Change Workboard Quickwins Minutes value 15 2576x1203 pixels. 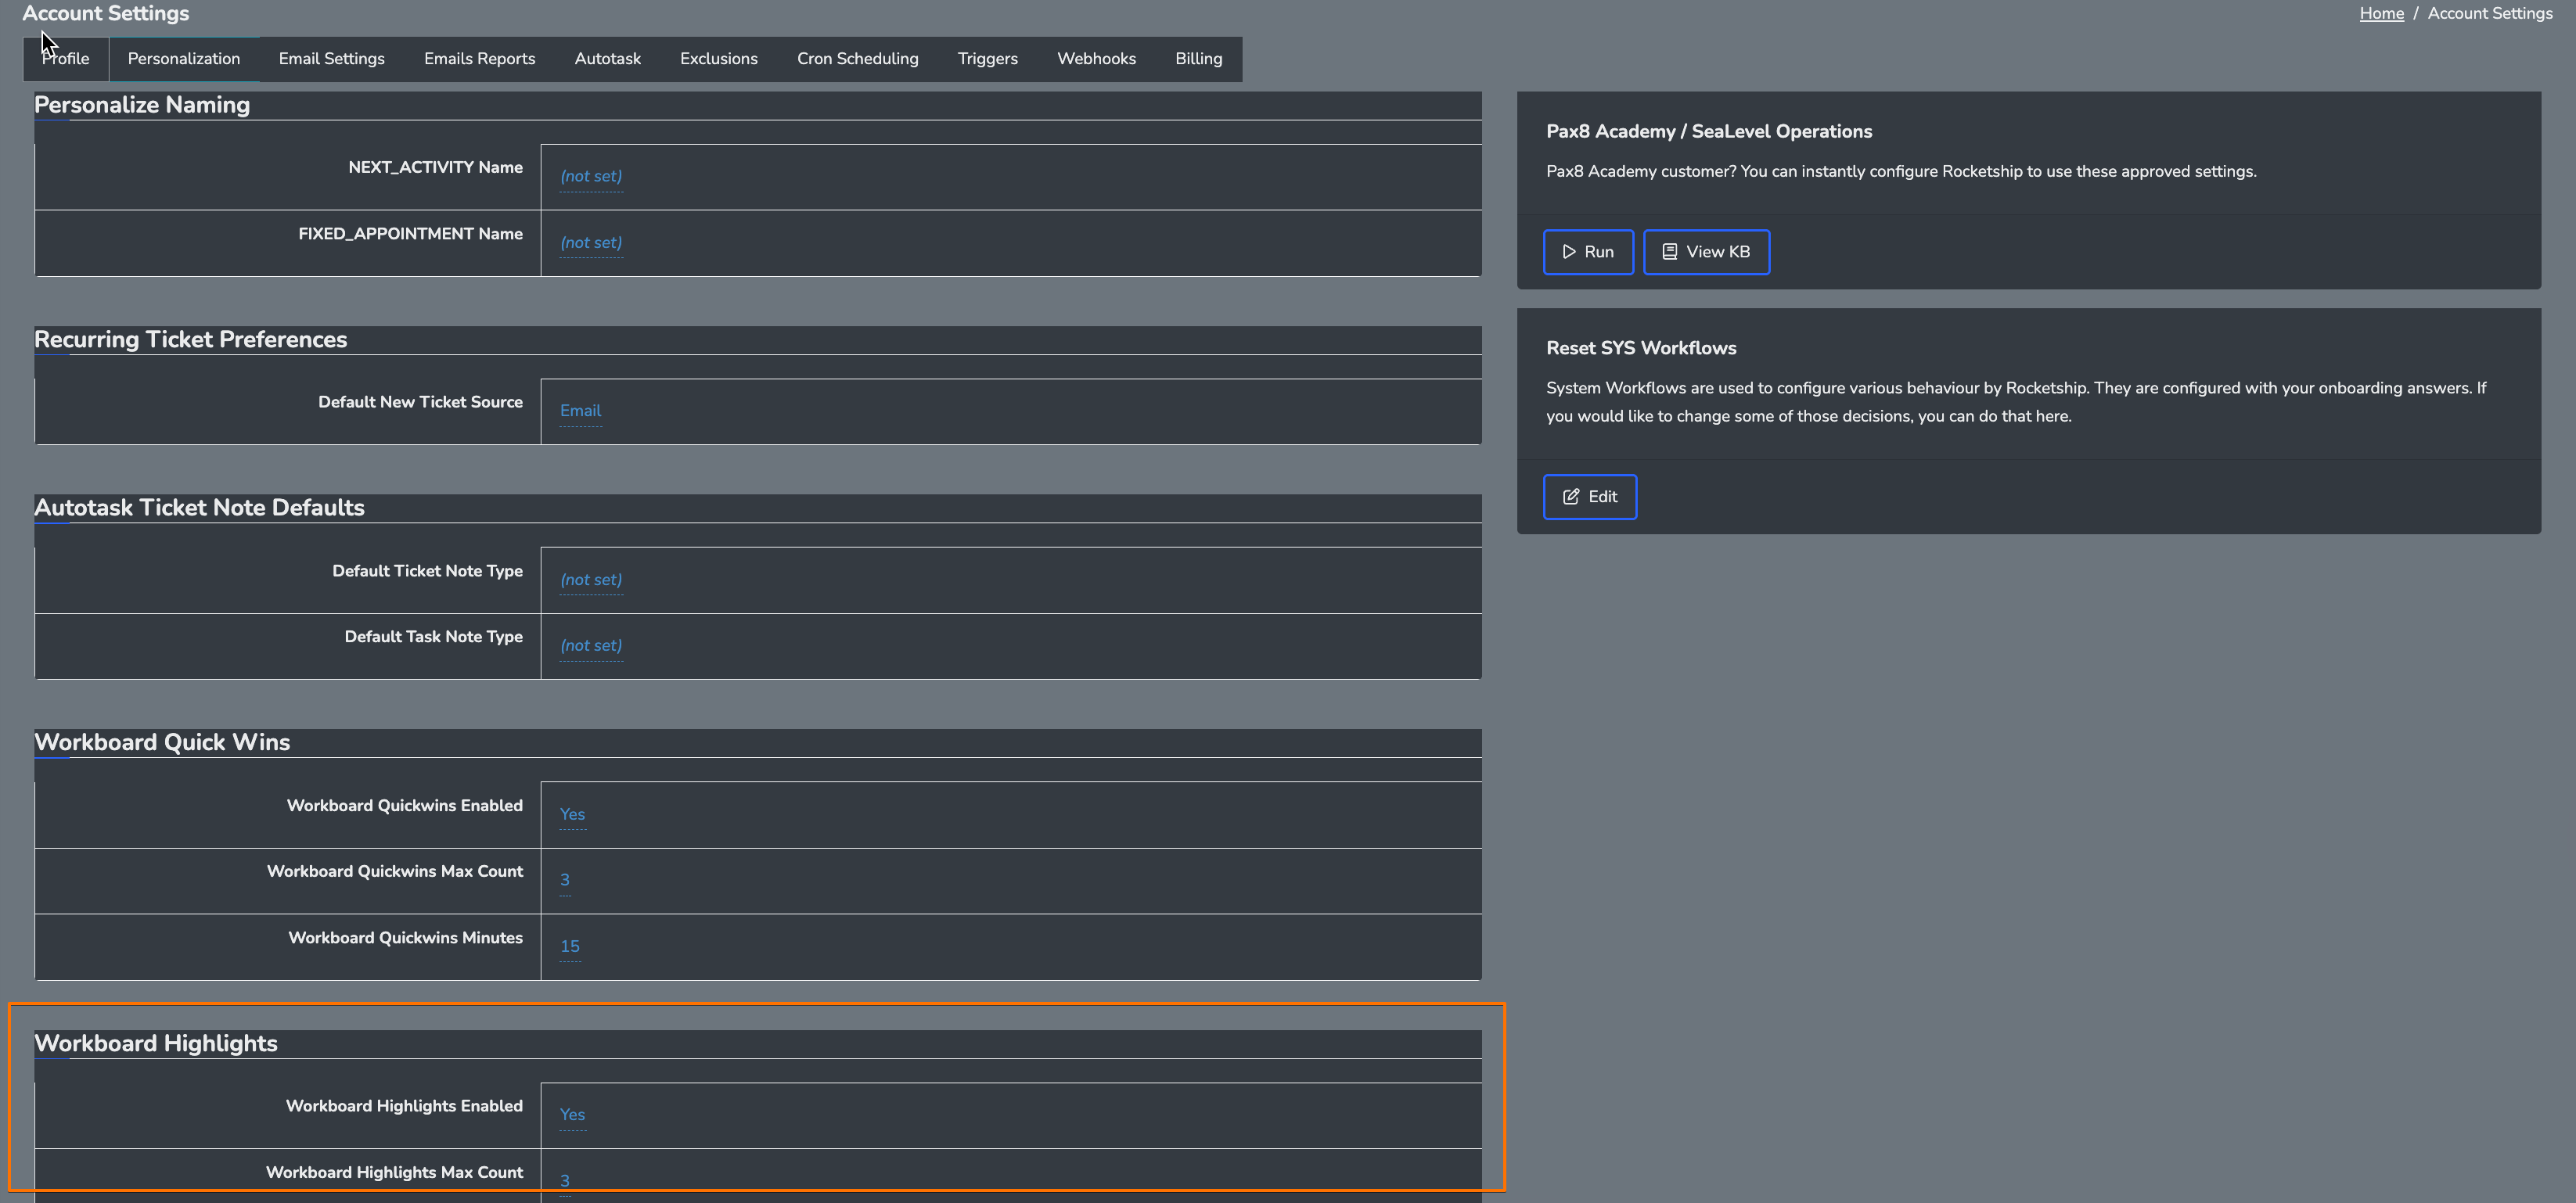[570, 946]
